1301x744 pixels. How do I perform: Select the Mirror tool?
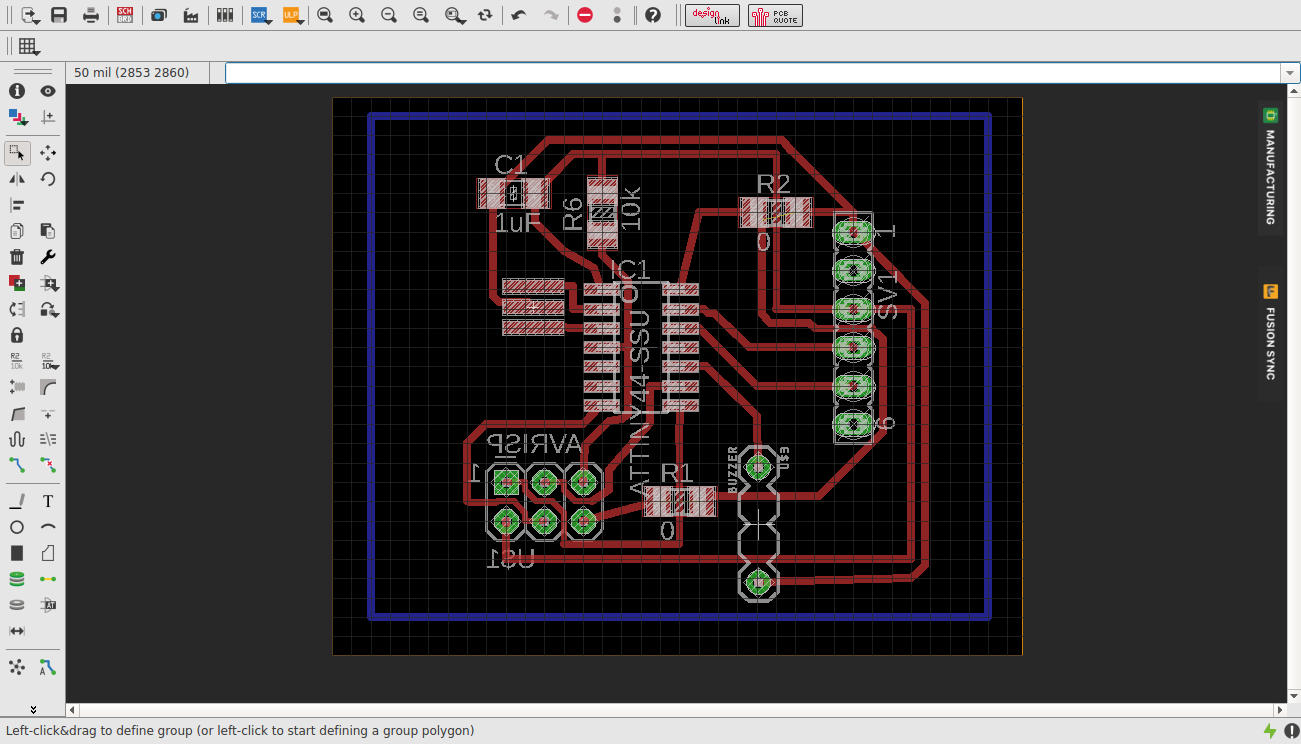click(16, 178)
